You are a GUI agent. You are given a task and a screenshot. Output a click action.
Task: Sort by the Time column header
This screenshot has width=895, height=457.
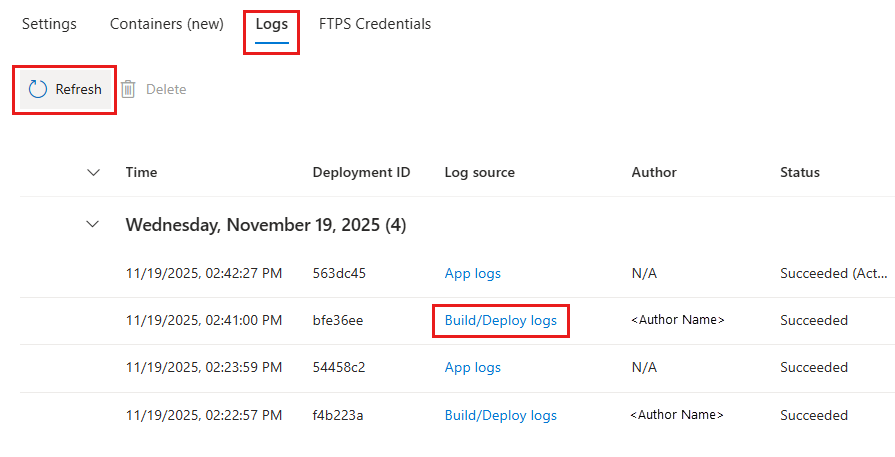(x=141, y=172)
